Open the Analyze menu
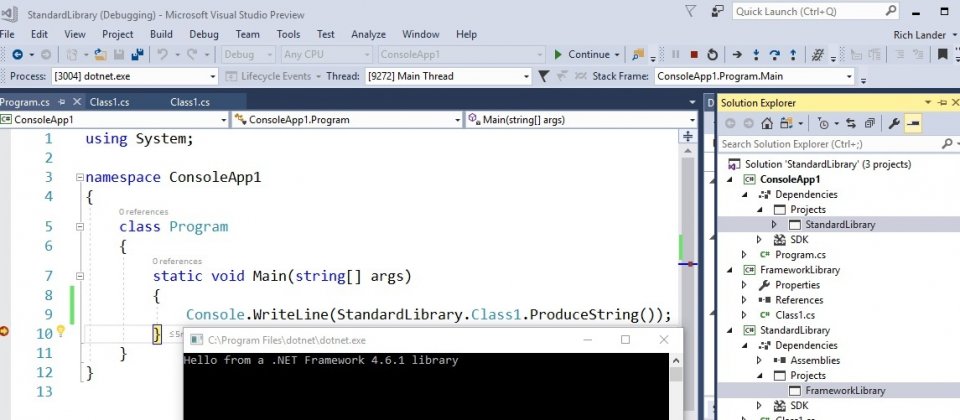Screen dimensions: 960x420 tap(369, 34)
